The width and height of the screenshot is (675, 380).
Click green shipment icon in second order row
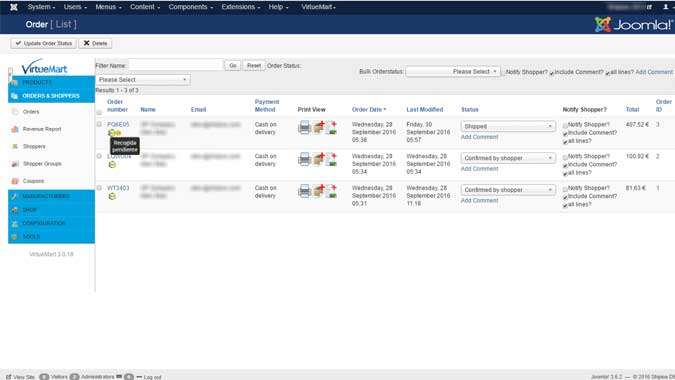[112, 165]
